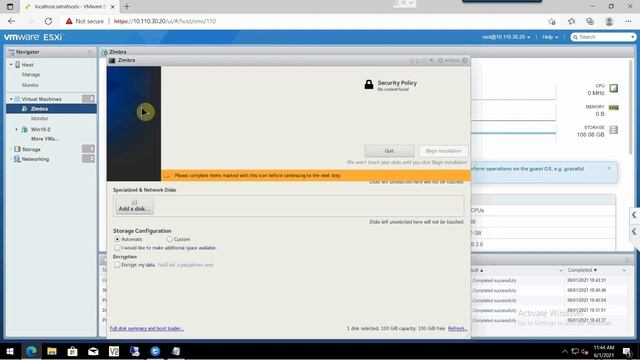Click the Networking globe icon in Navigator
Image resolution: width=640 pixels, height=360 pixels.
(x=17, y=159)
